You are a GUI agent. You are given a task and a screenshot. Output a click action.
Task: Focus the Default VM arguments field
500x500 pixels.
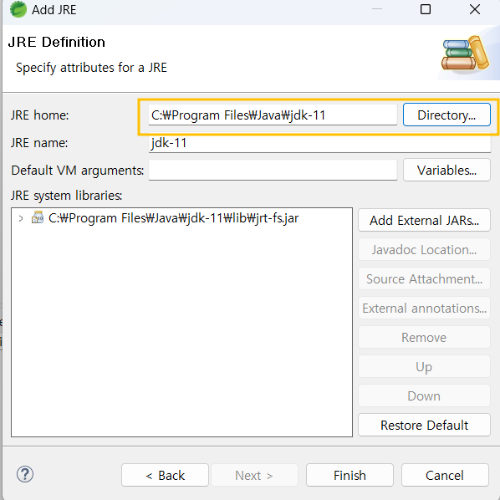(x=273, y=170)
